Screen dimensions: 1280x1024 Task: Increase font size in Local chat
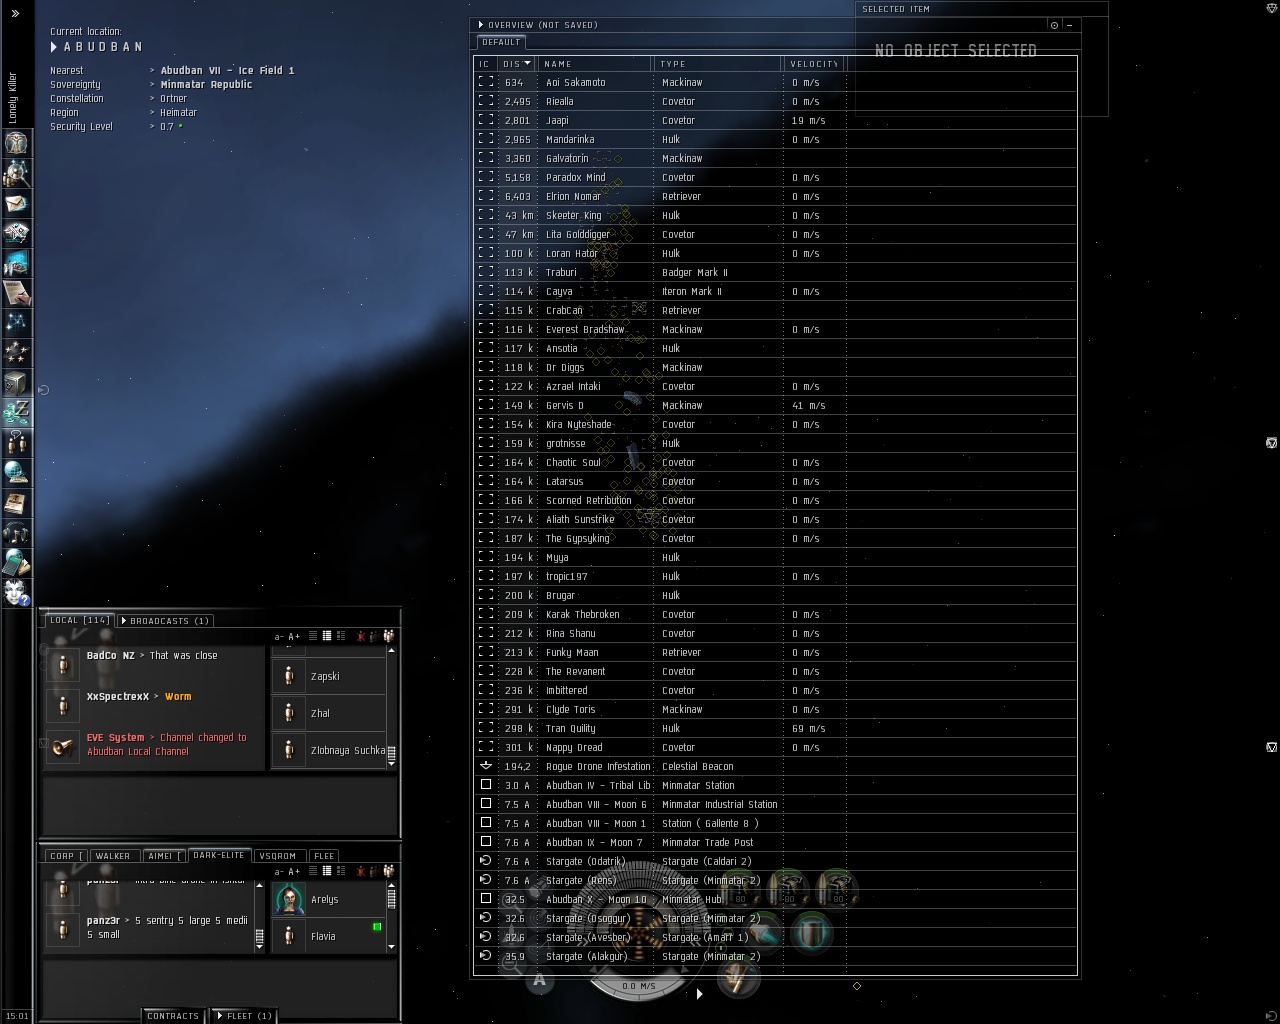click(294, 637)
